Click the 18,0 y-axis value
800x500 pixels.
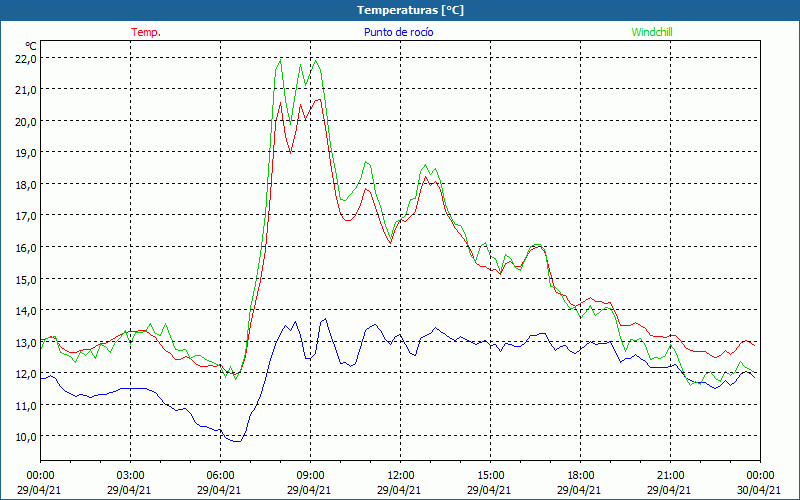[x=27, y=185]
